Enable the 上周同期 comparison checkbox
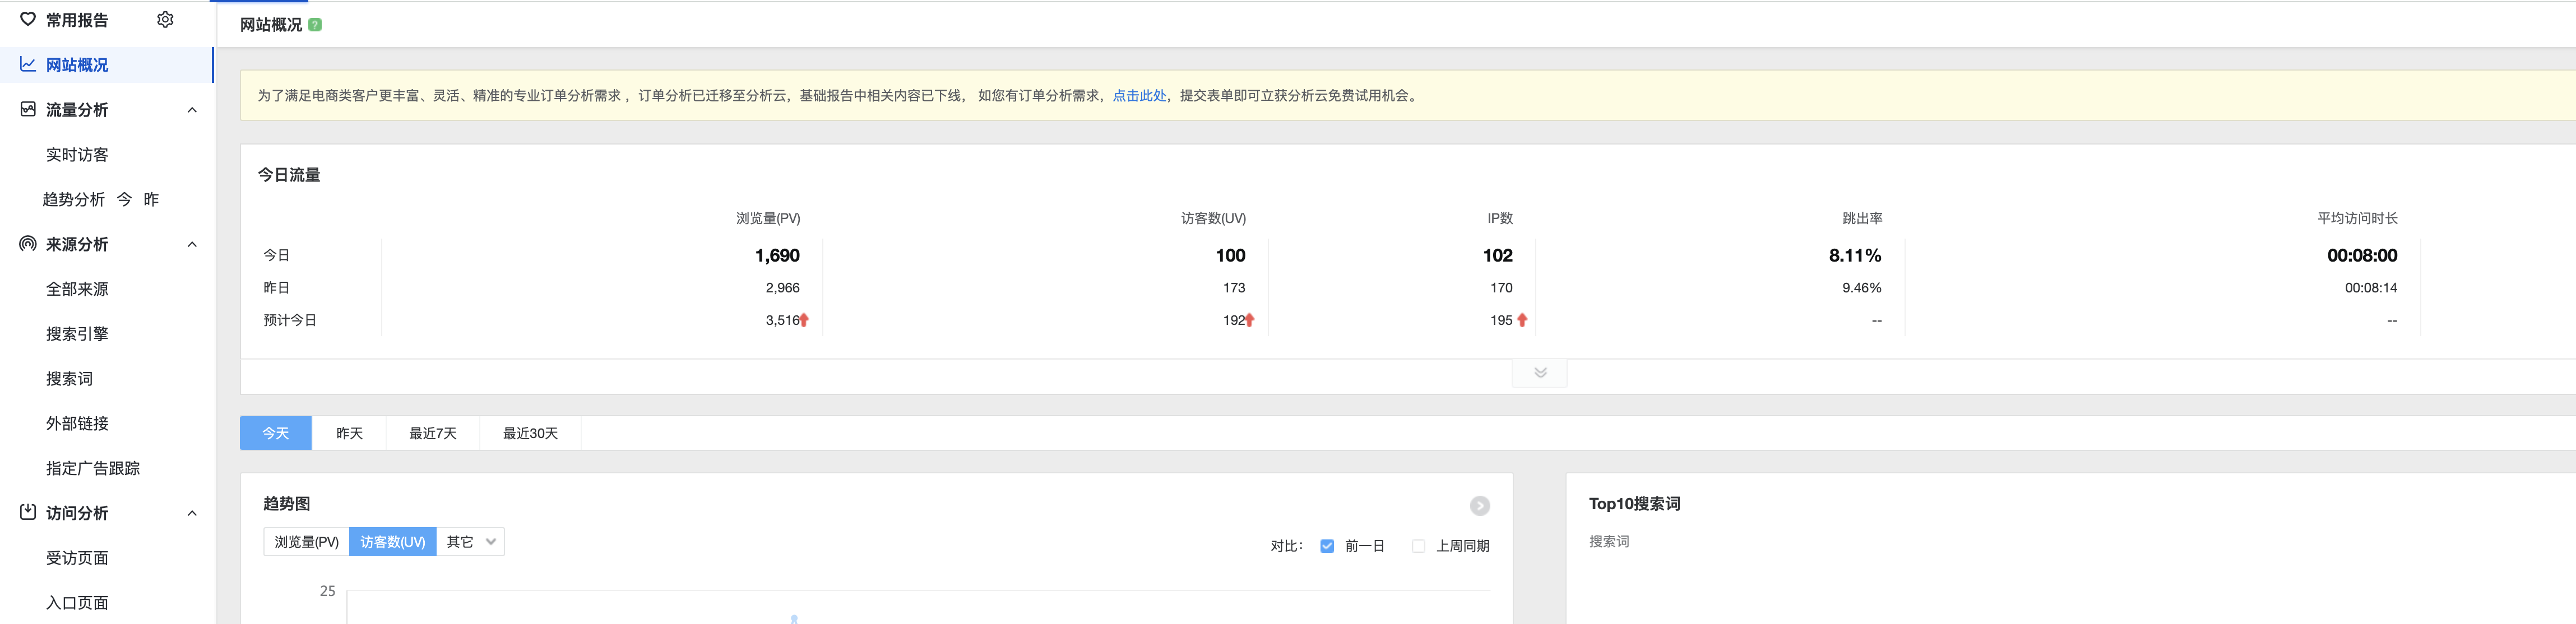This screenshot has width=2576, height=624. [x=1418, y=546]
